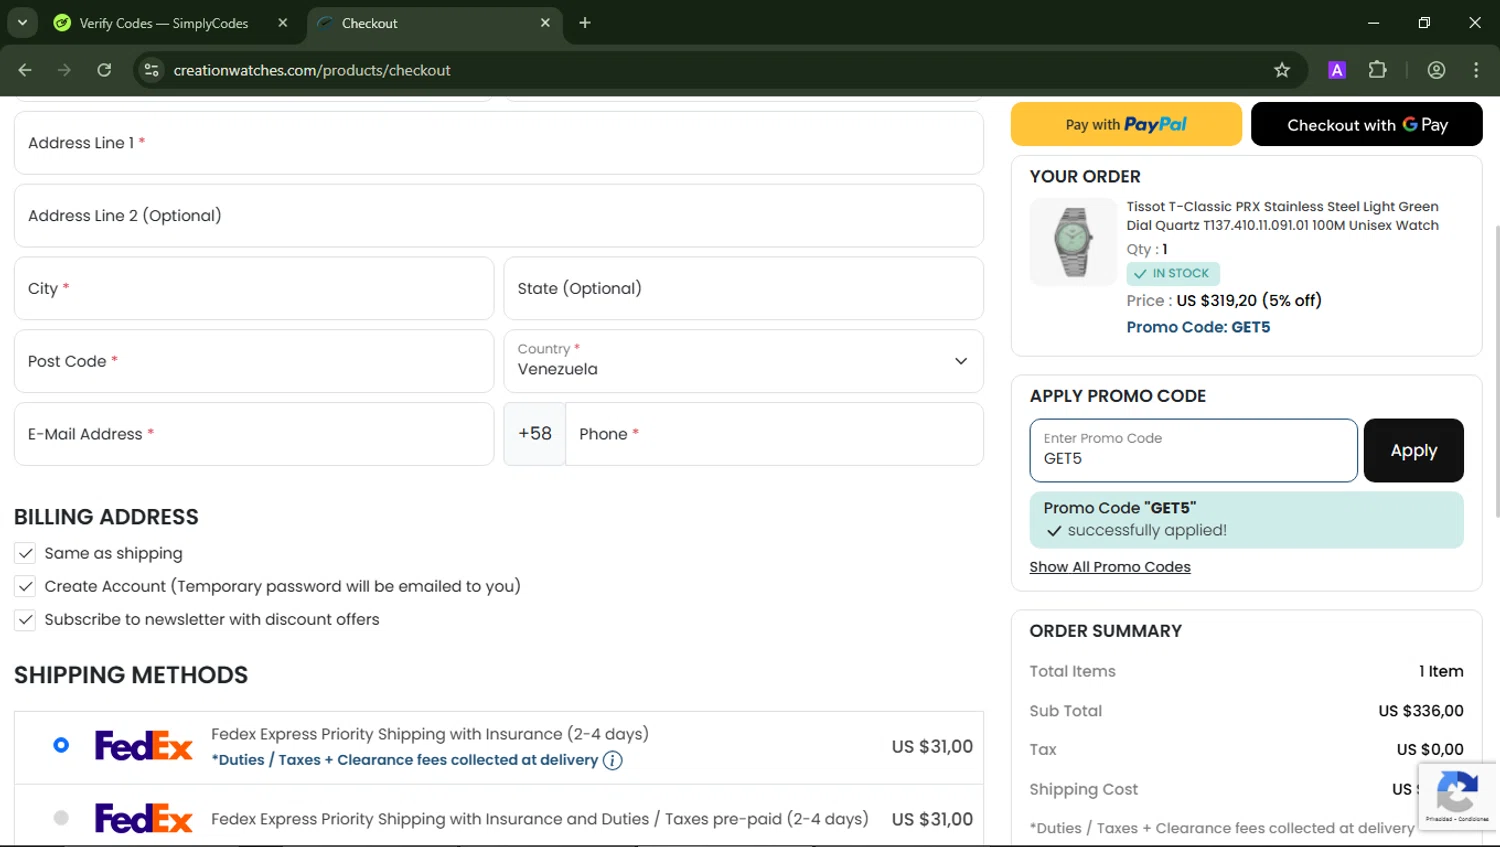Click the IN STOCK badge
The image size is (1500, 847).
click(x=1173, y=273)
